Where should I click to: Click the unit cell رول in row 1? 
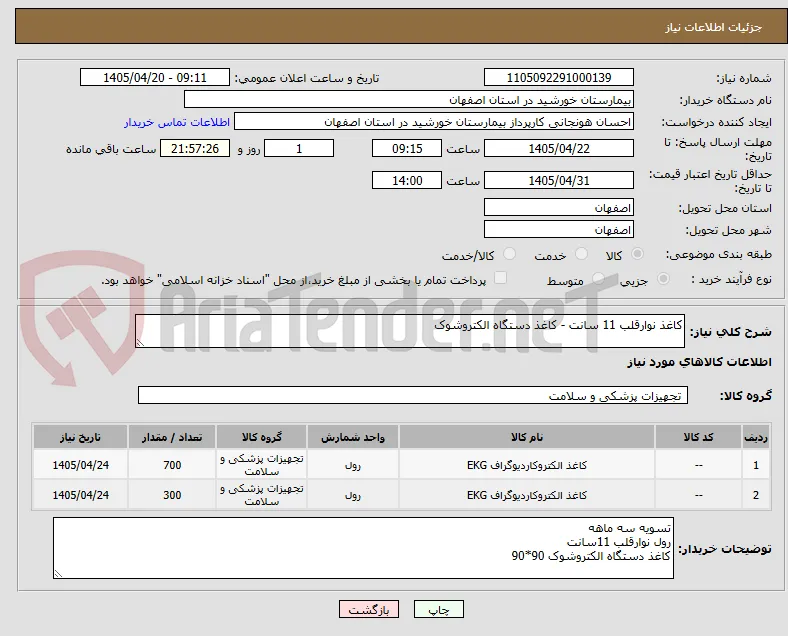click(353, 465)
